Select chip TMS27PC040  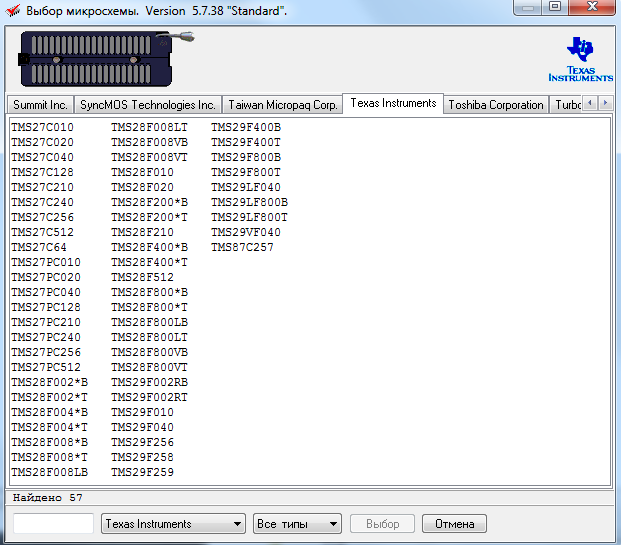coord(46,292)
